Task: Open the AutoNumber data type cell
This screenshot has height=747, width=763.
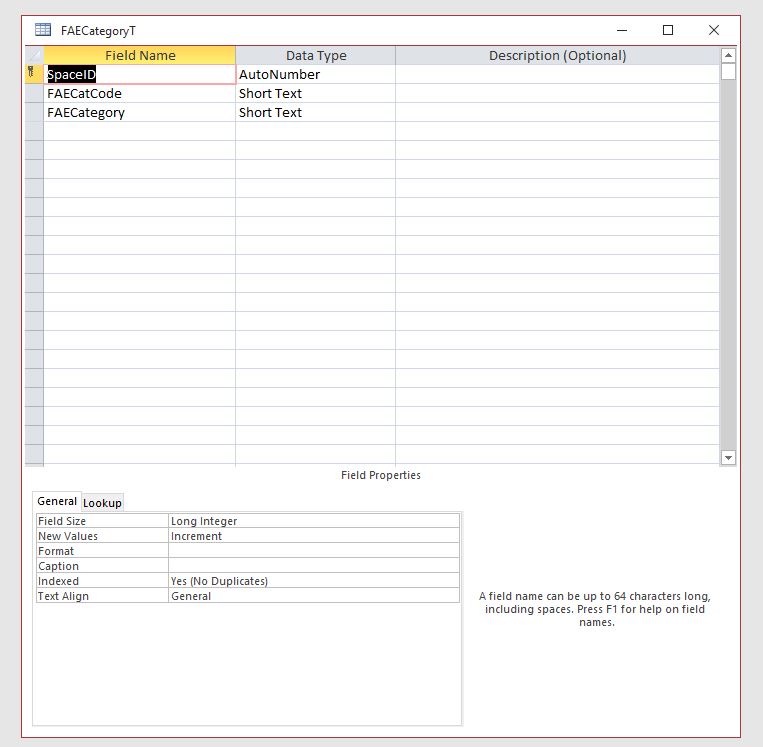Action: [x=315, y=74]
